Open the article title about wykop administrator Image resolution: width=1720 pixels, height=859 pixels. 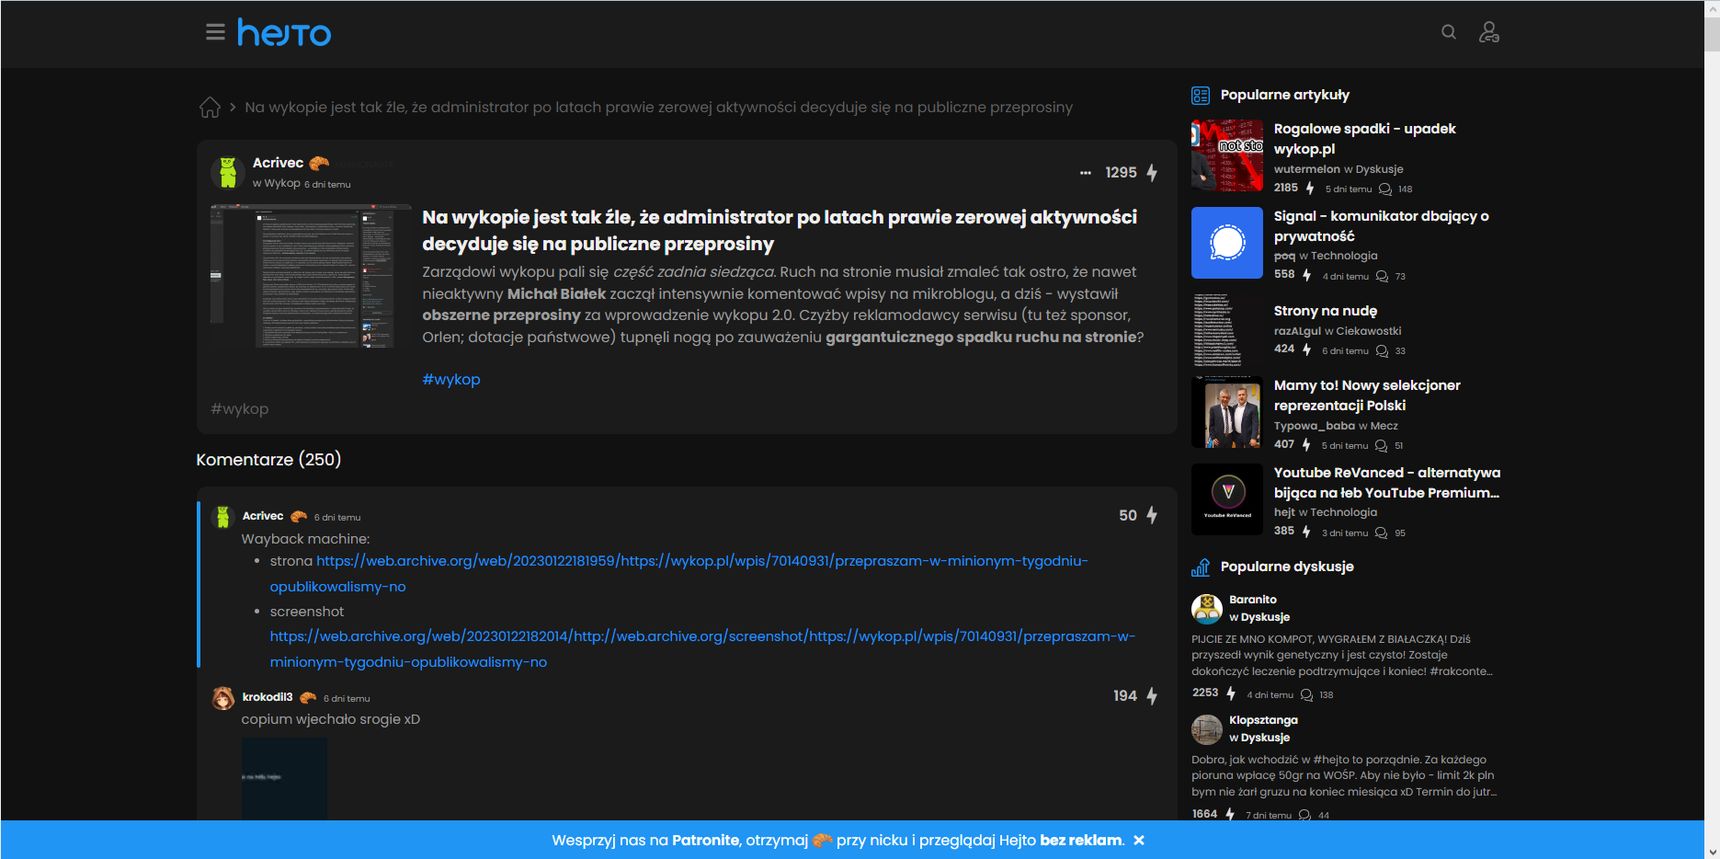pyautogui.click(x=779, y=230)
